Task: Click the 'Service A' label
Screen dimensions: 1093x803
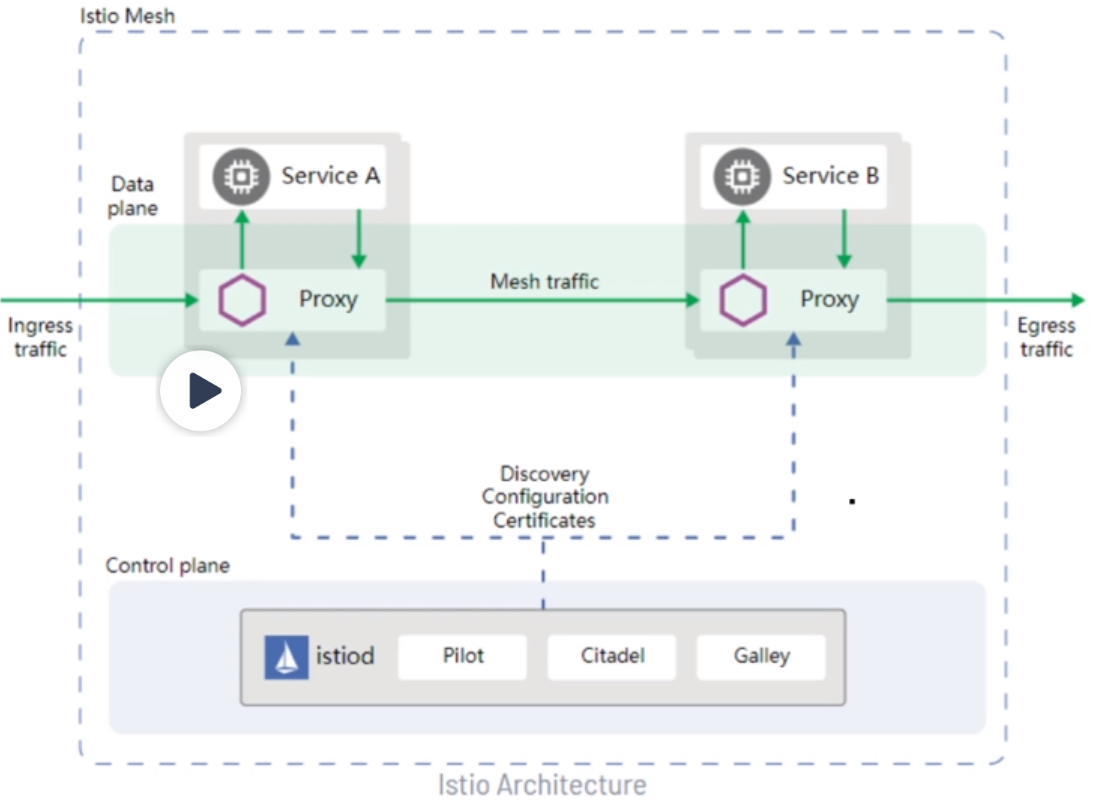Action: 330,176
